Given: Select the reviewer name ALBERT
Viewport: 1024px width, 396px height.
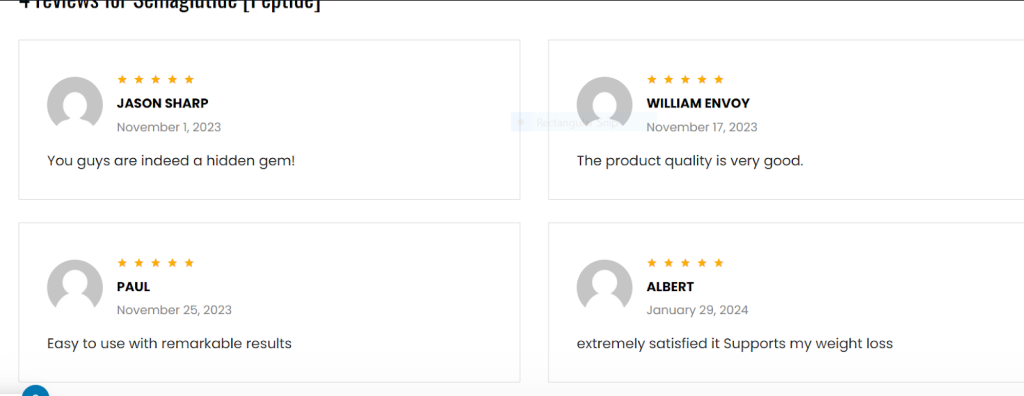Looking at the screenshot, I should pos(670,286).
